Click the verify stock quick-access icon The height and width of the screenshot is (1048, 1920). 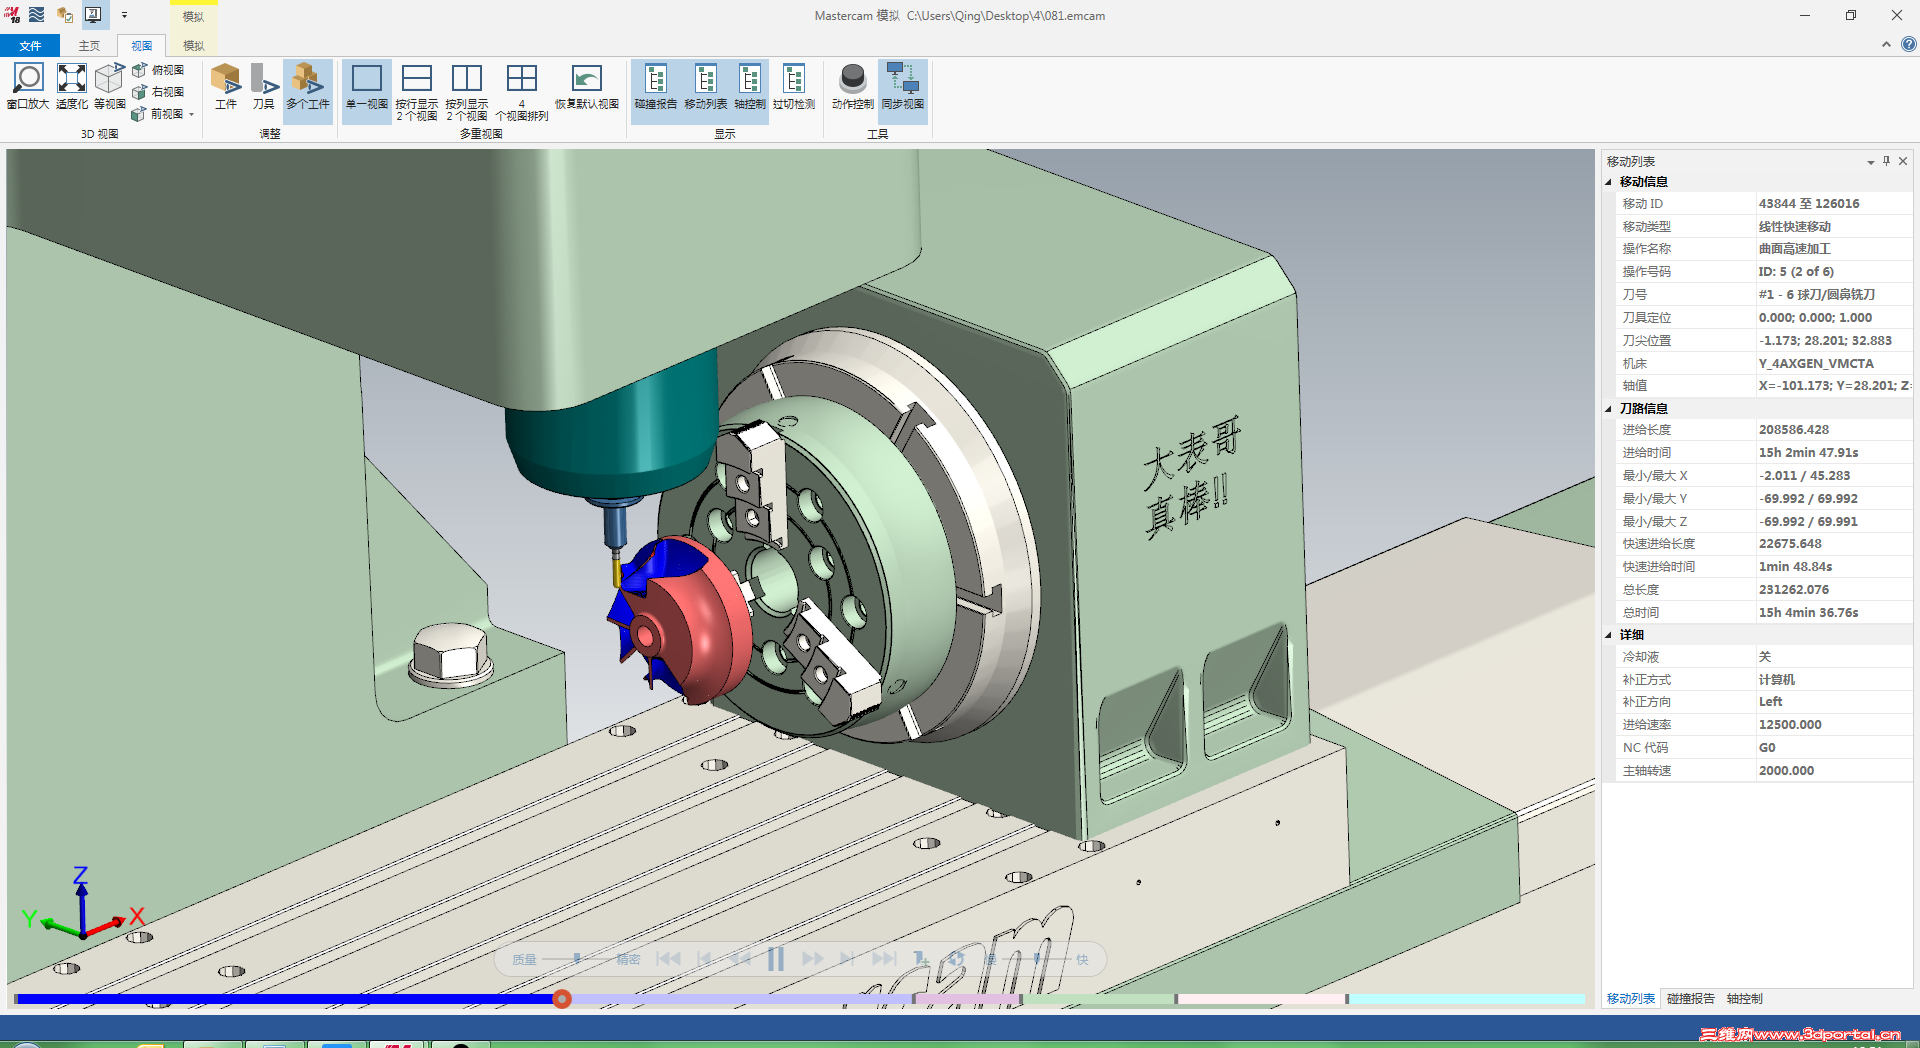(65, 15)
